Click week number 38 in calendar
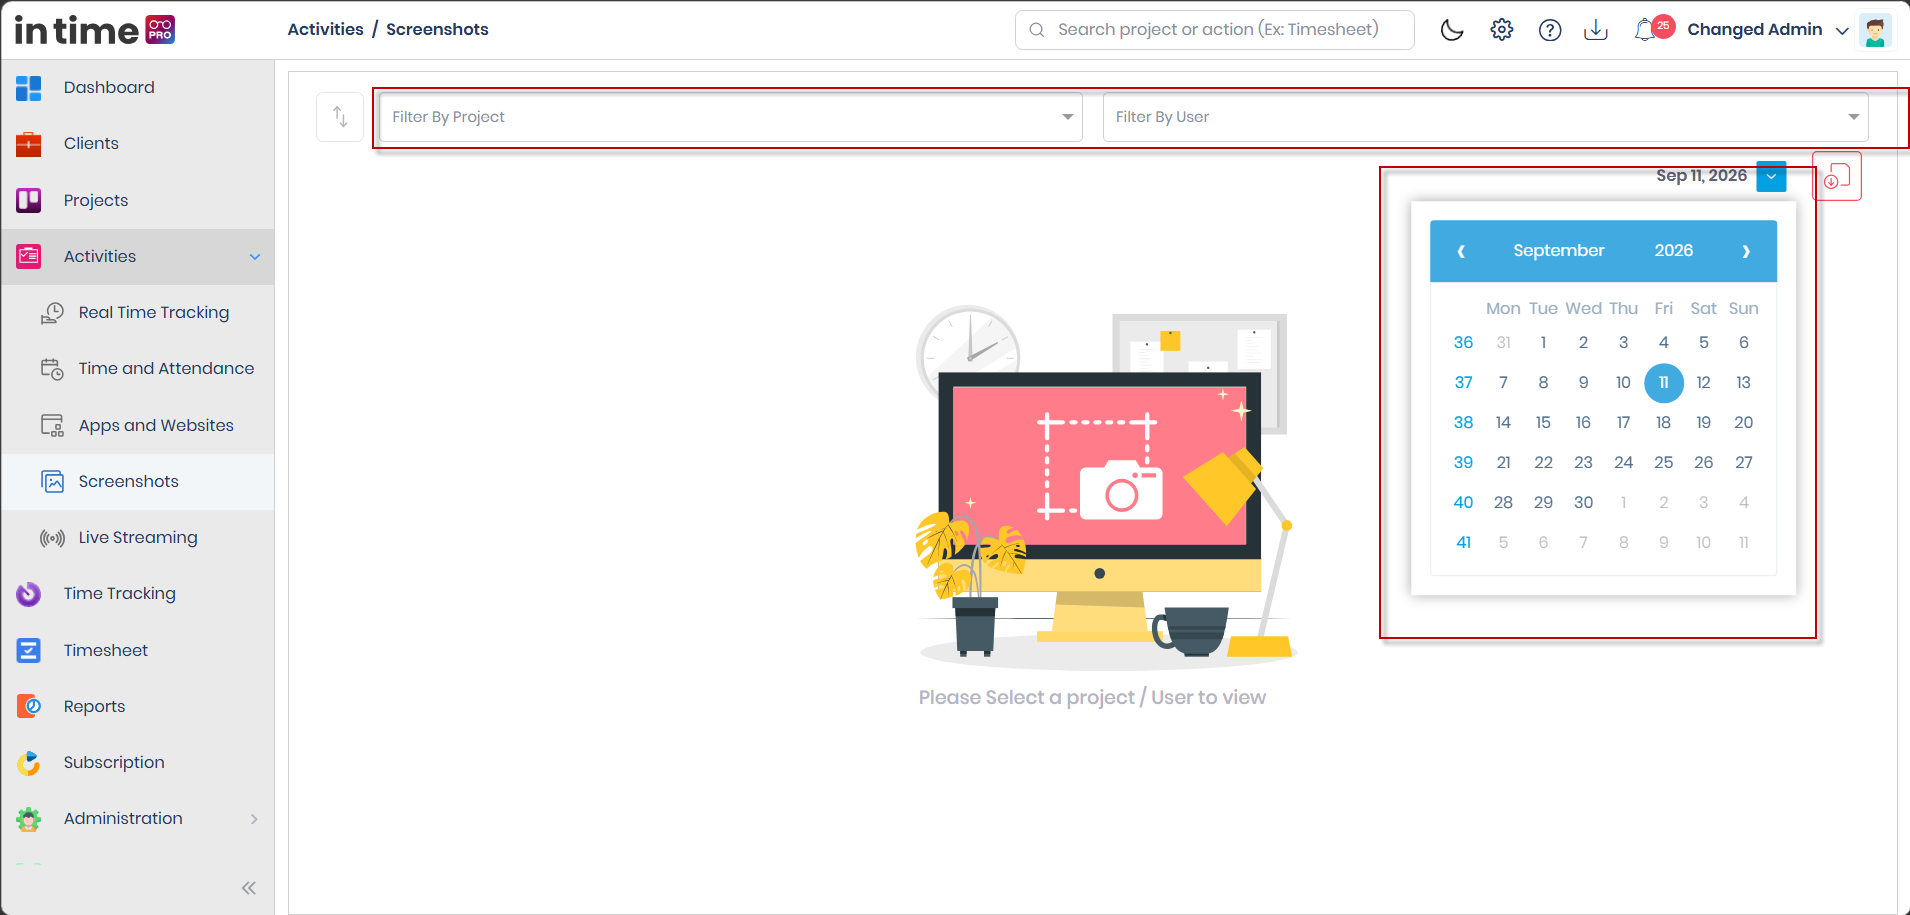 tap(1463, 422)
